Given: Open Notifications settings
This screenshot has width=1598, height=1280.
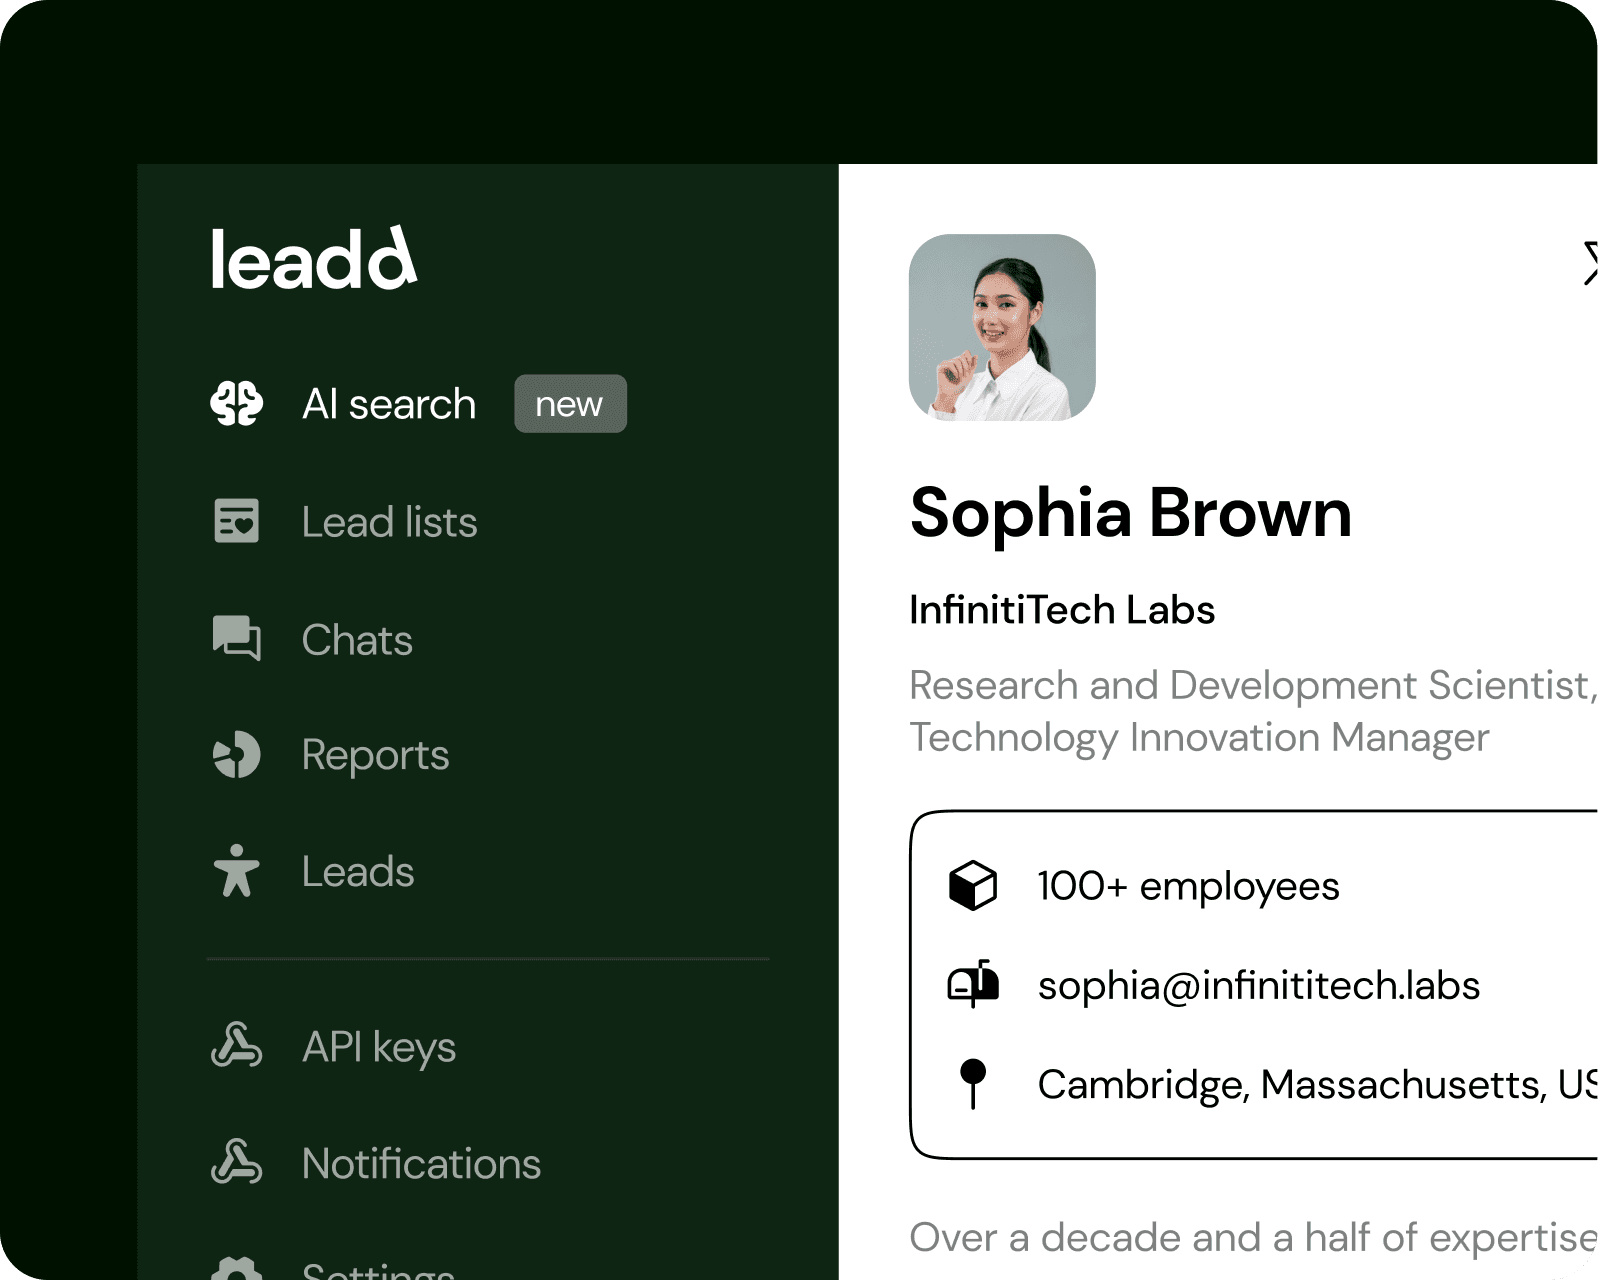Looking at the screenshot, I should (x=421, y=1164).
